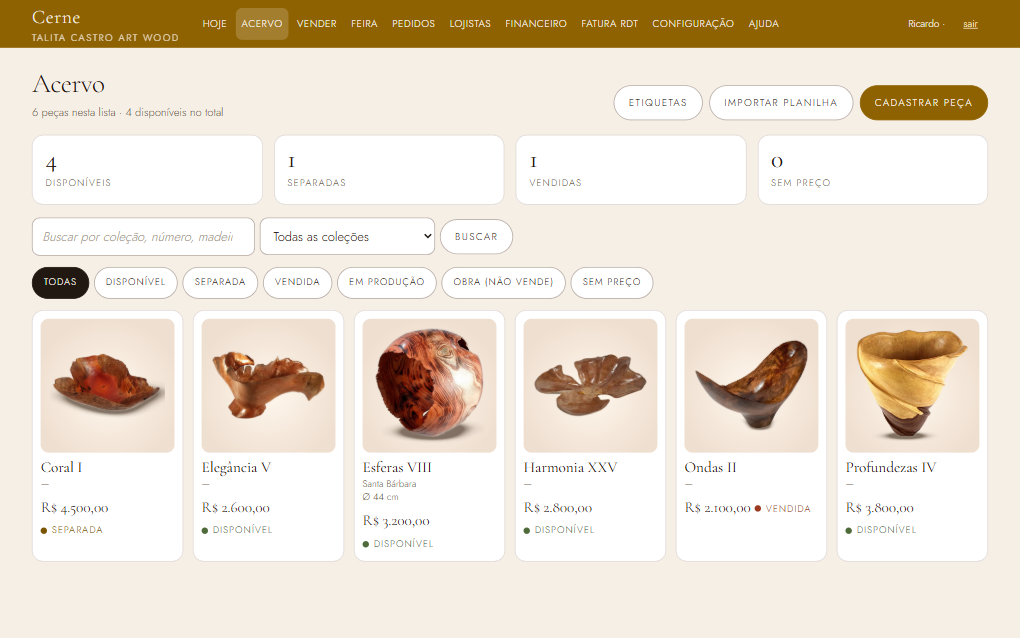The width and height of the screenshot is (1020, 638).
Task: Open the Etiquetas button
Action: point(658,103)
